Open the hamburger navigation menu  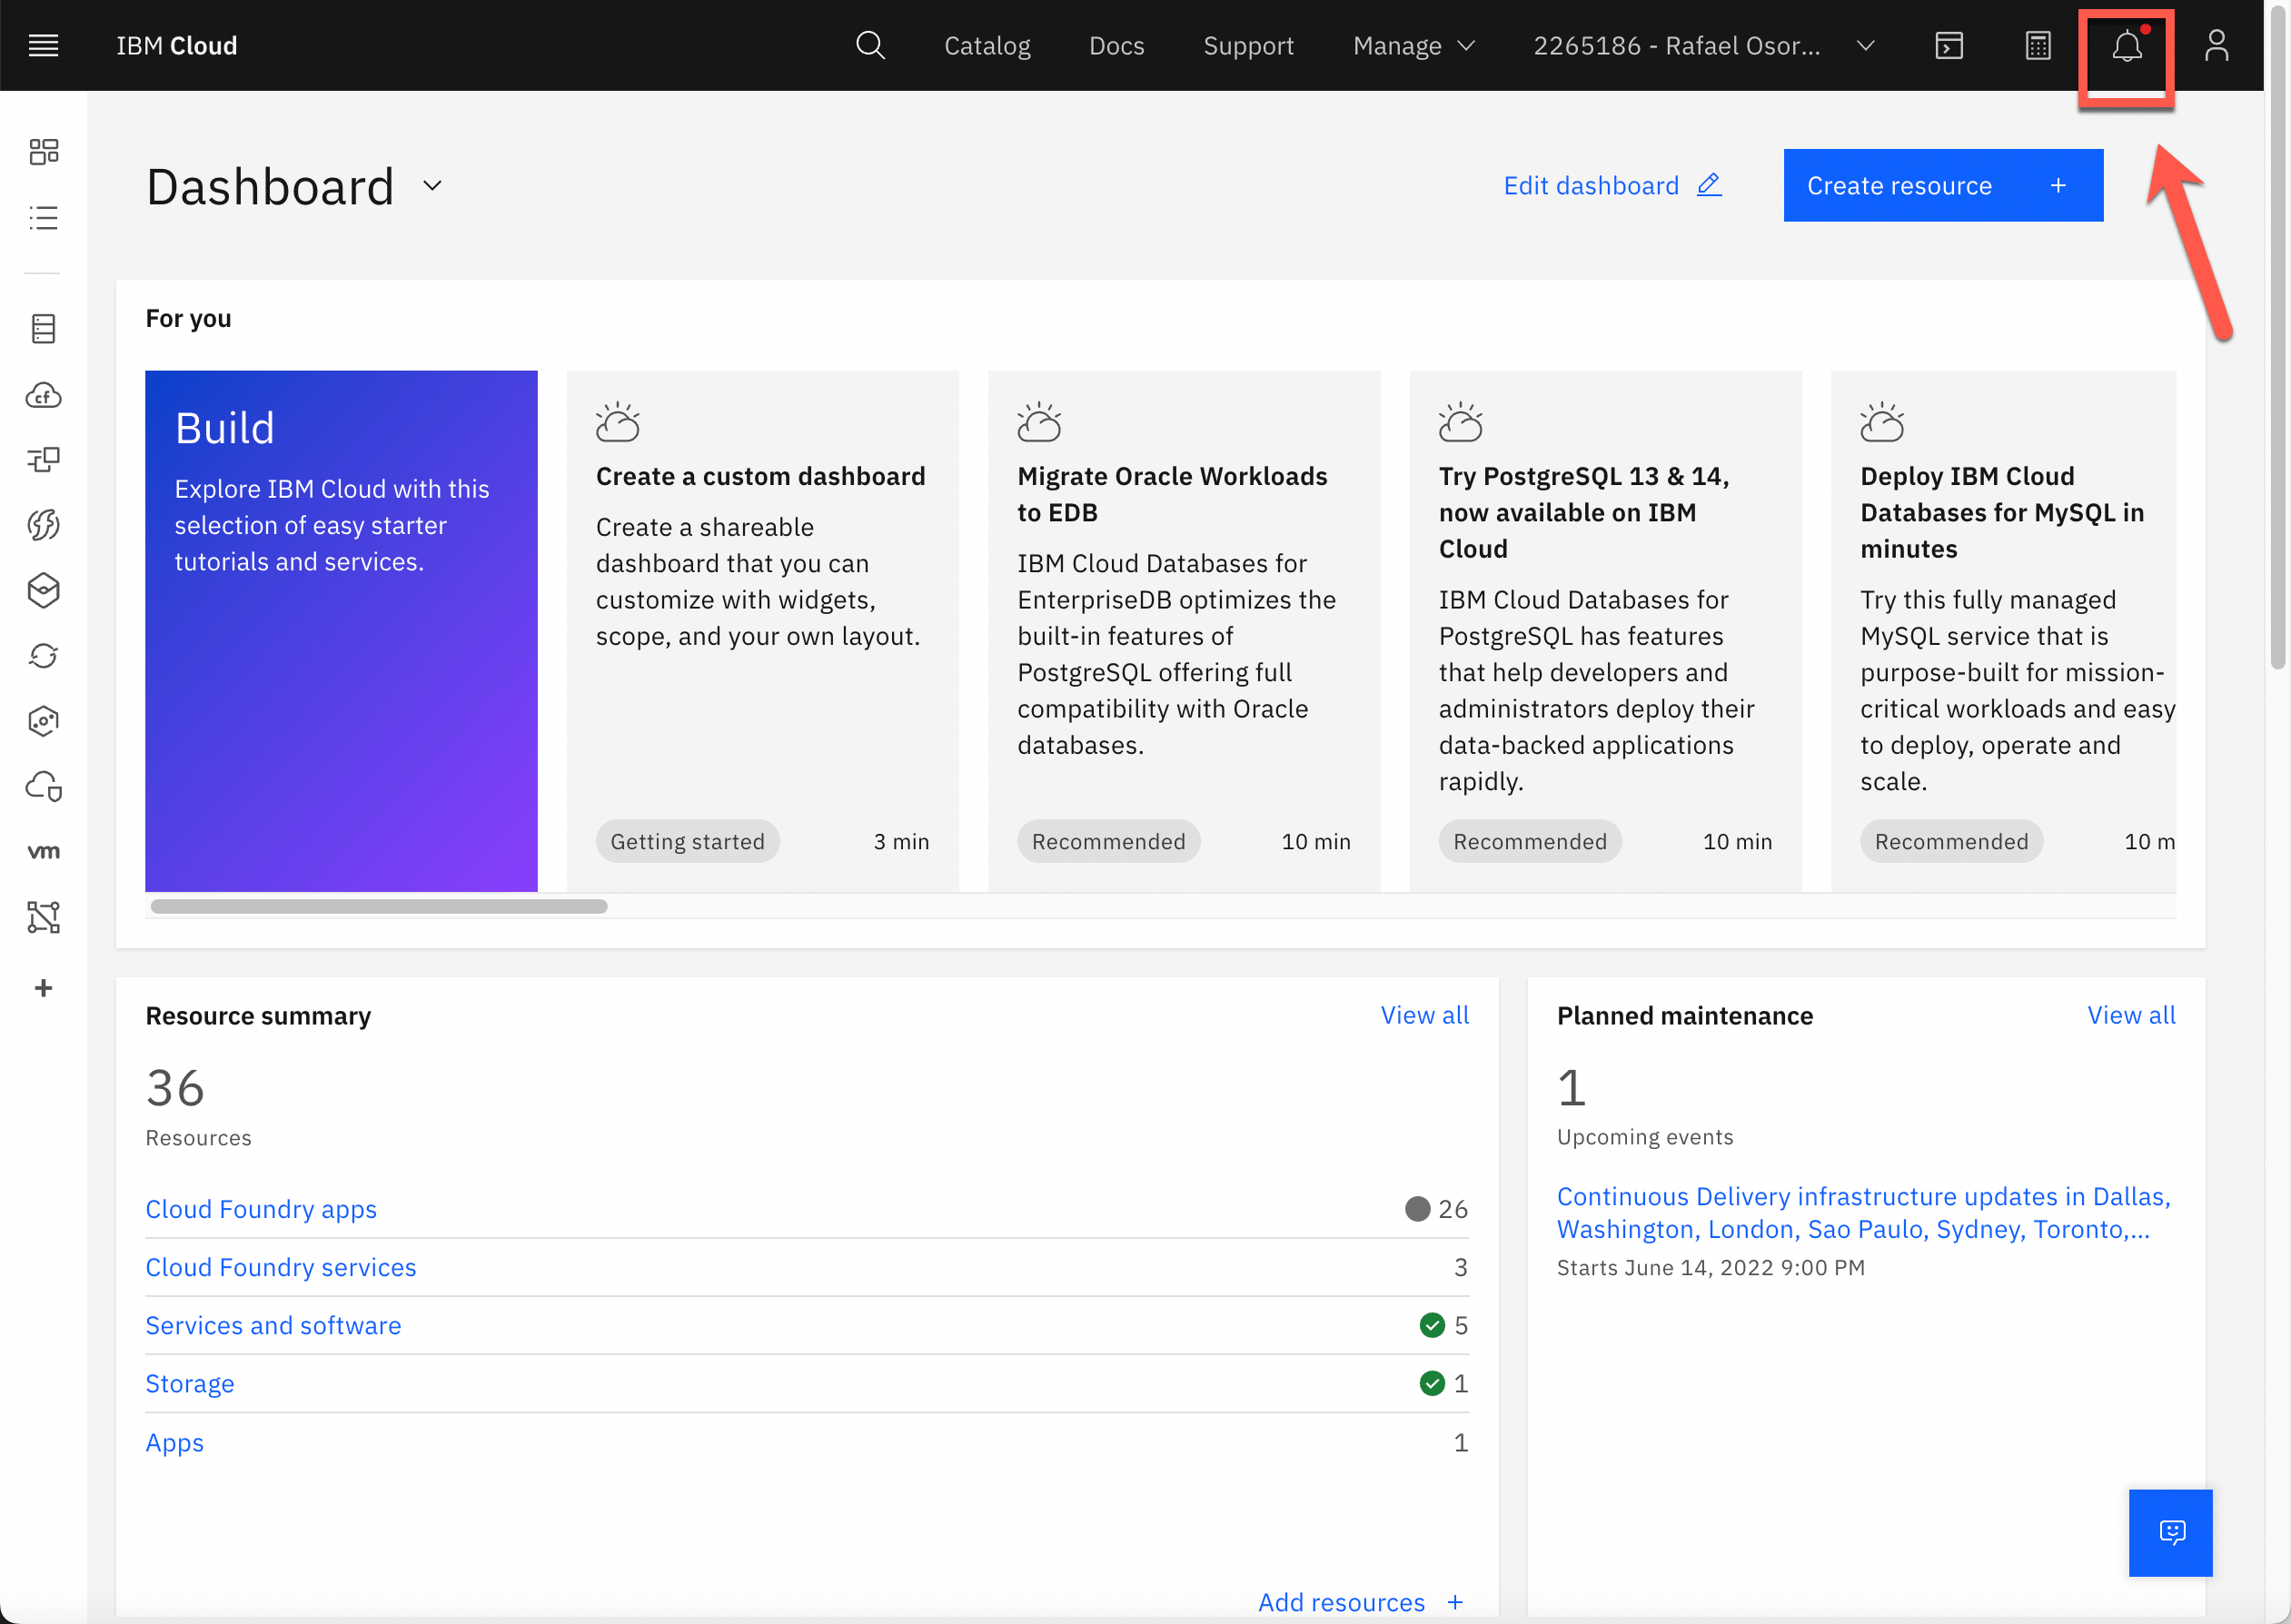(44, 45)
